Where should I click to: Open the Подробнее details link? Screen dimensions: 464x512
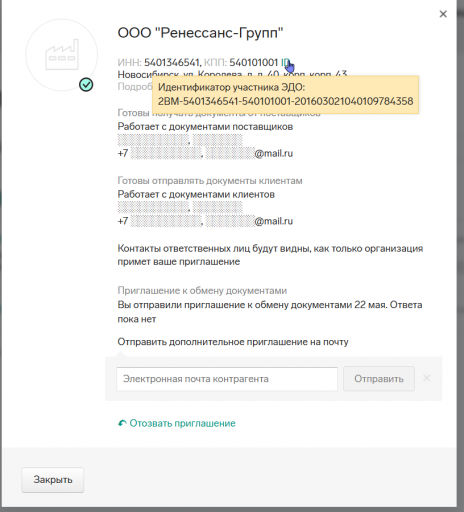(x=135, y=87)
